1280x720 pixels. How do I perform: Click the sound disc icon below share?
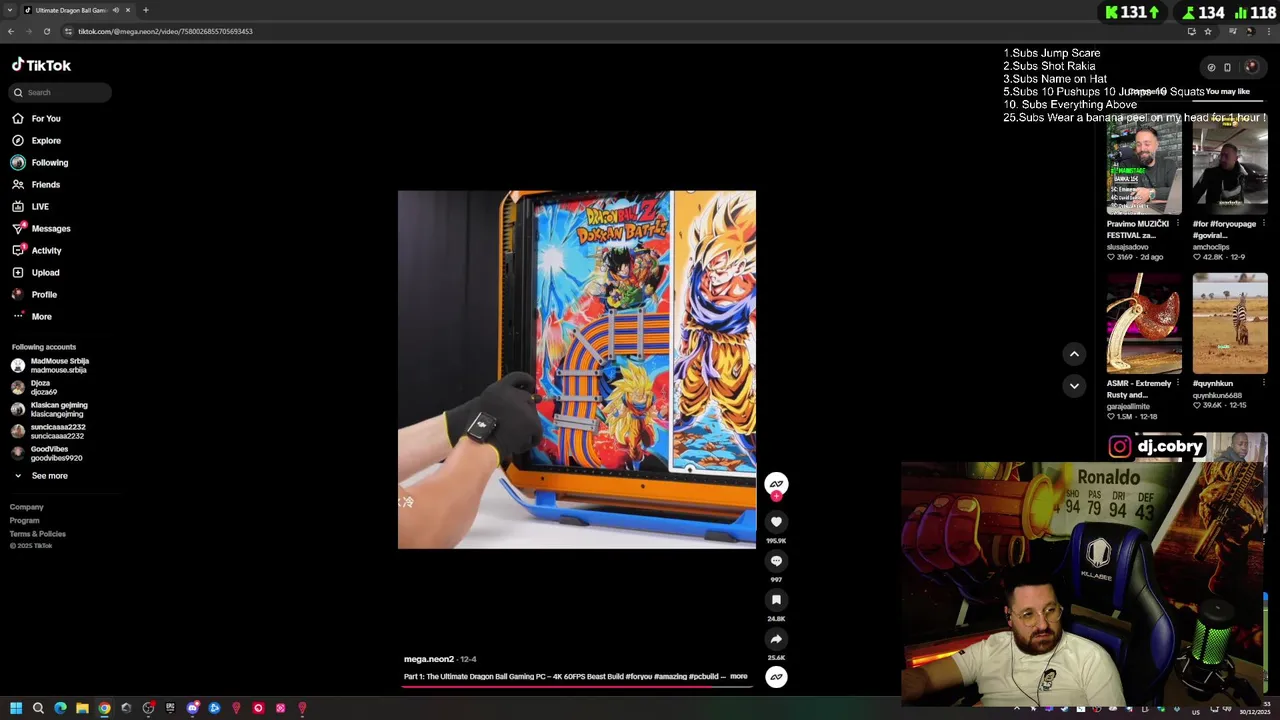click(776, 677)
